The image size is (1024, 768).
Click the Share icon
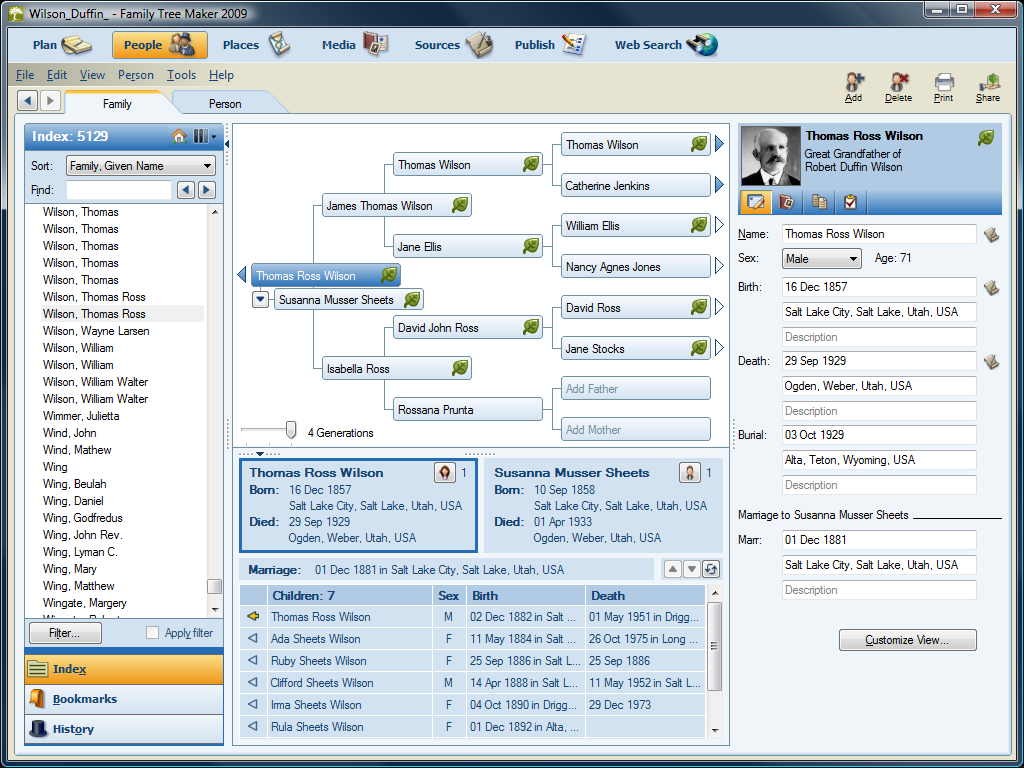click(988, 82)
